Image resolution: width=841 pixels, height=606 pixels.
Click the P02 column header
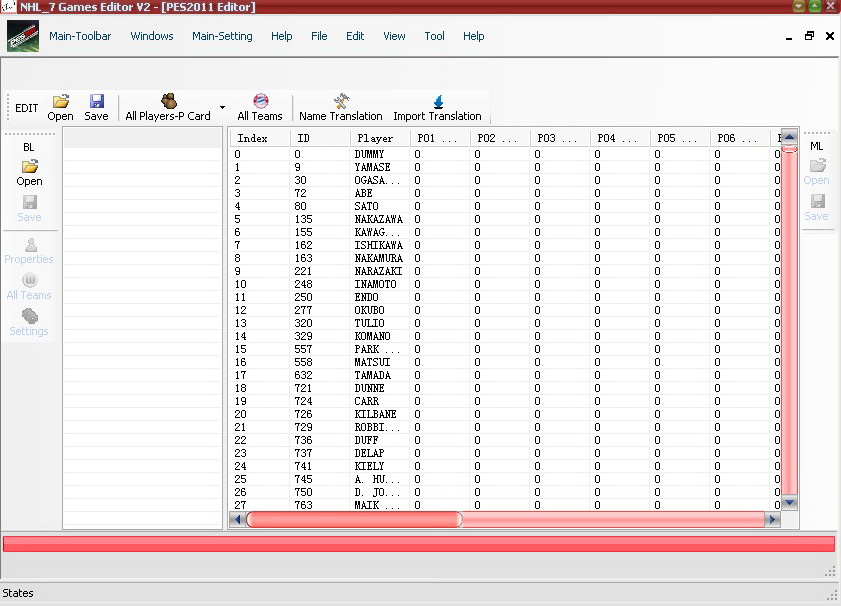(500, 138)
